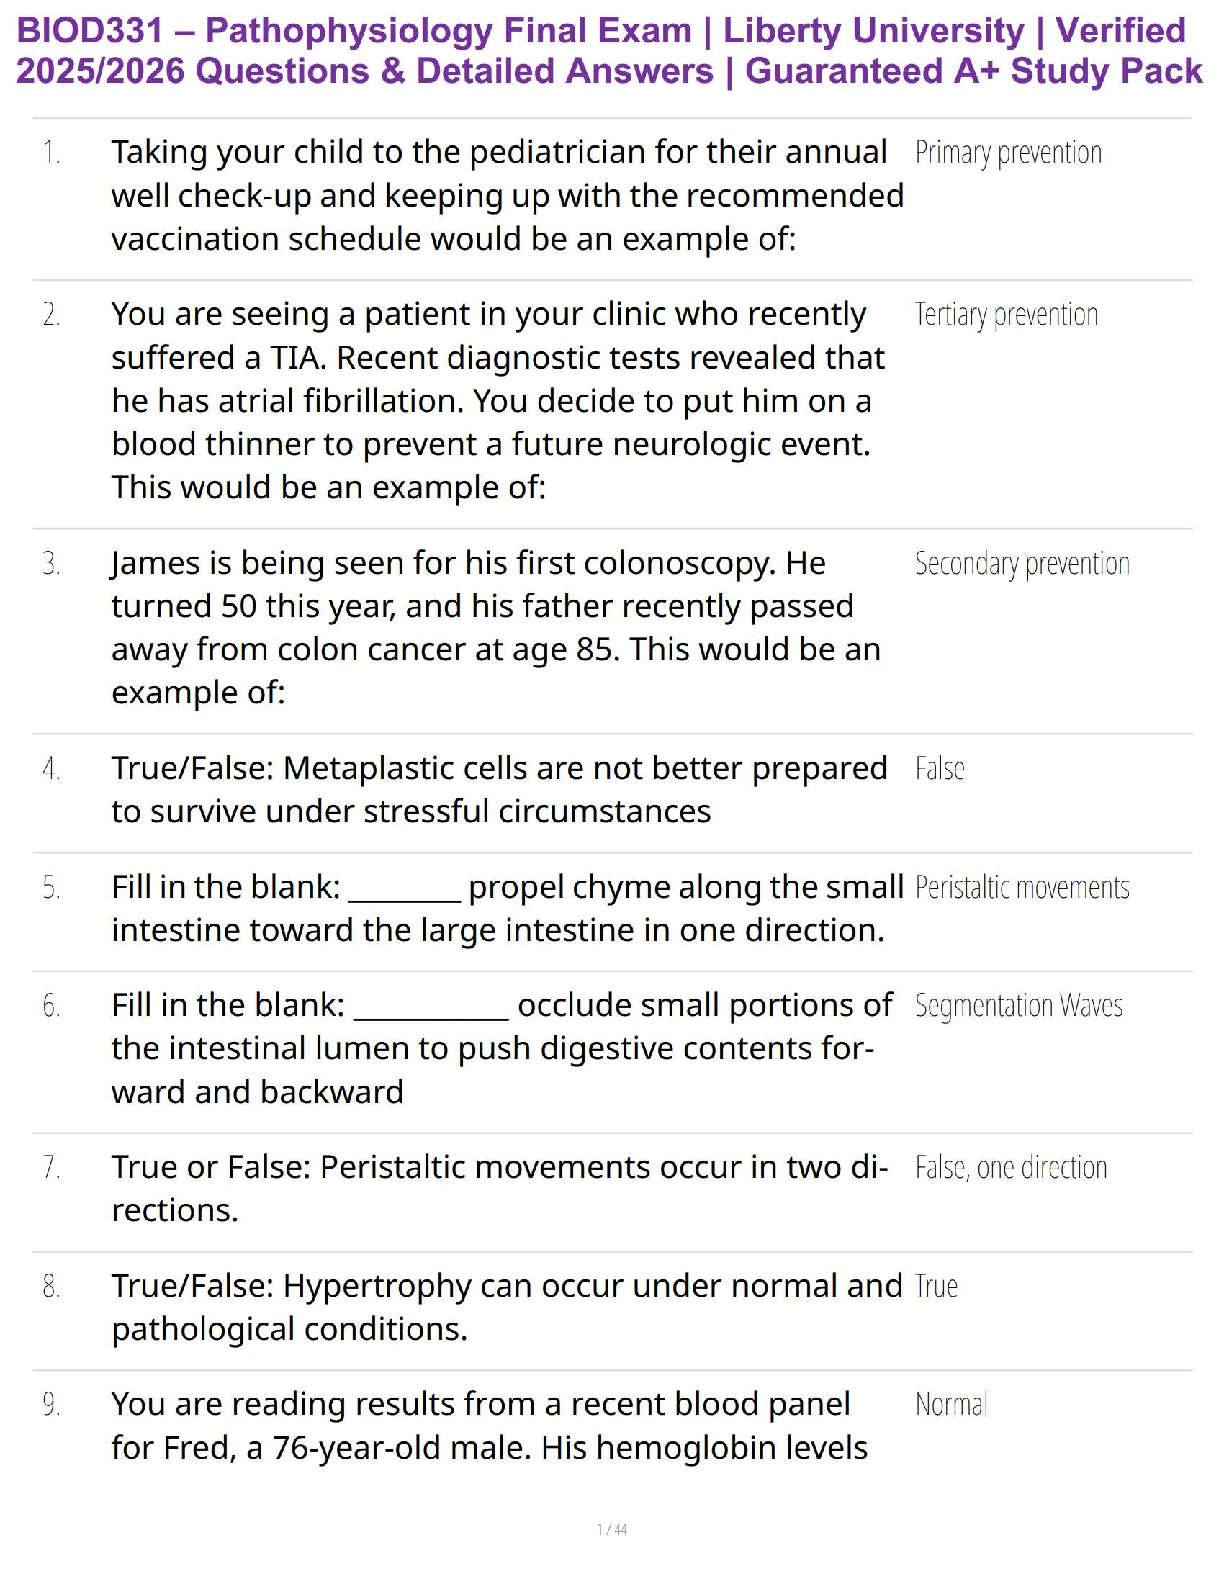Click the purple BIOD331 Pathophysiology title heading

[610, 51]
